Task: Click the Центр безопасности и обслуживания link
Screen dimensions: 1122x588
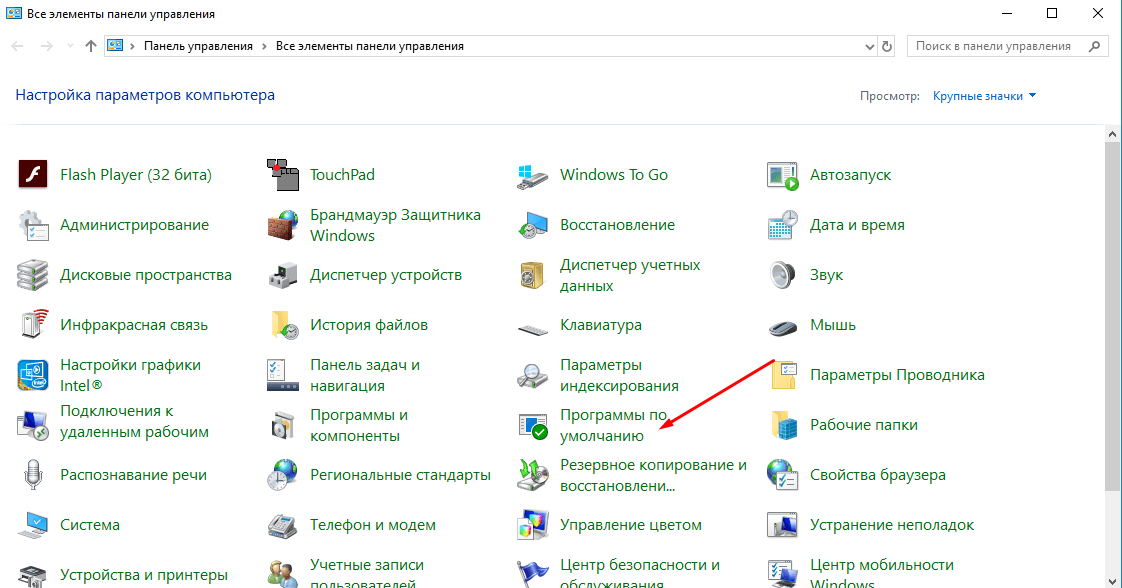Action: (x=640, y=574)
